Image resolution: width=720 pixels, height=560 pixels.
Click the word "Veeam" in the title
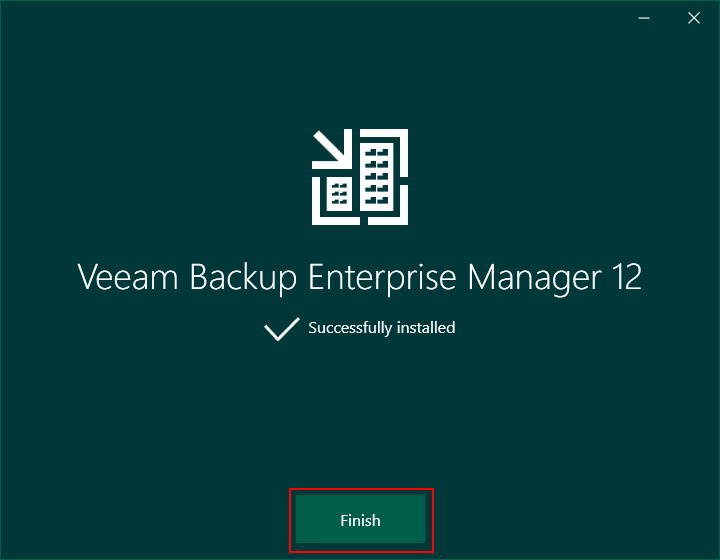click(x=128, y=277)
